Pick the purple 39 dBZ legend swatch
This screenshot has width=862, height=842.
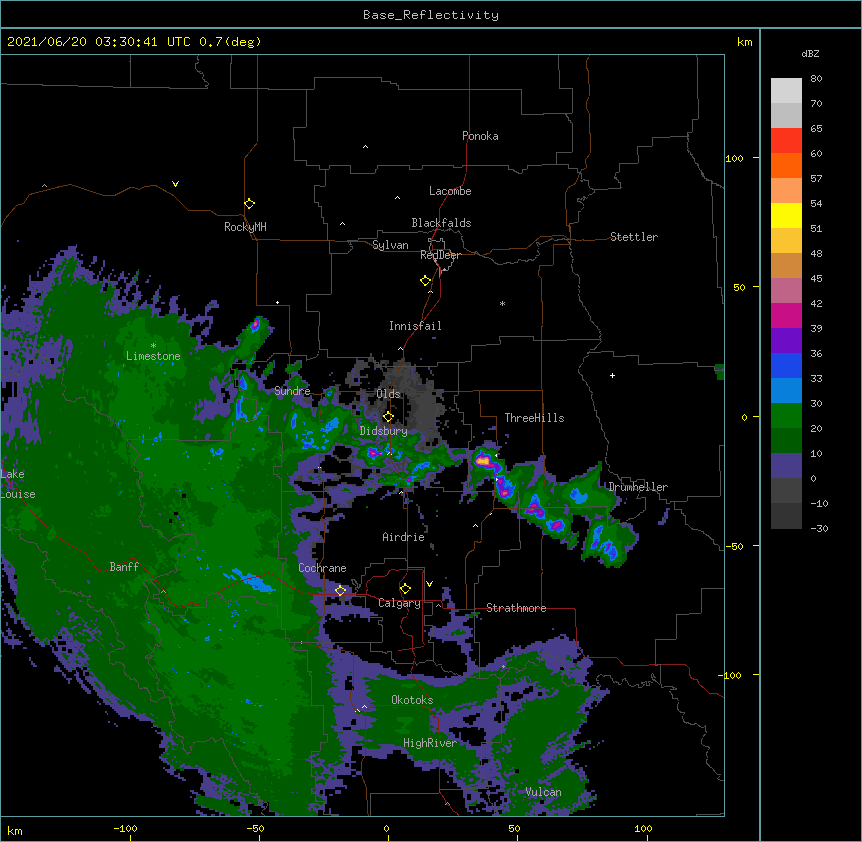pyautogui.click(x=786, y=341)
